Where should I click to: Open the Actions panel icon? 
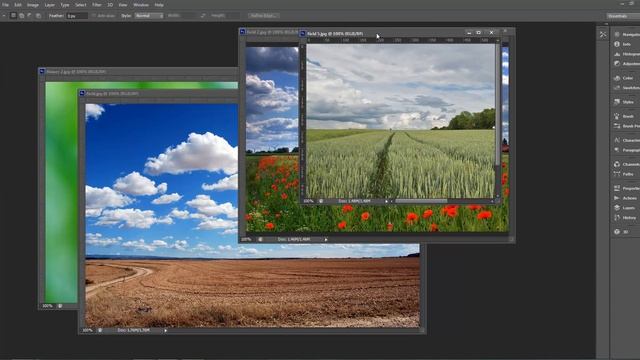click(x=617, y=198)
